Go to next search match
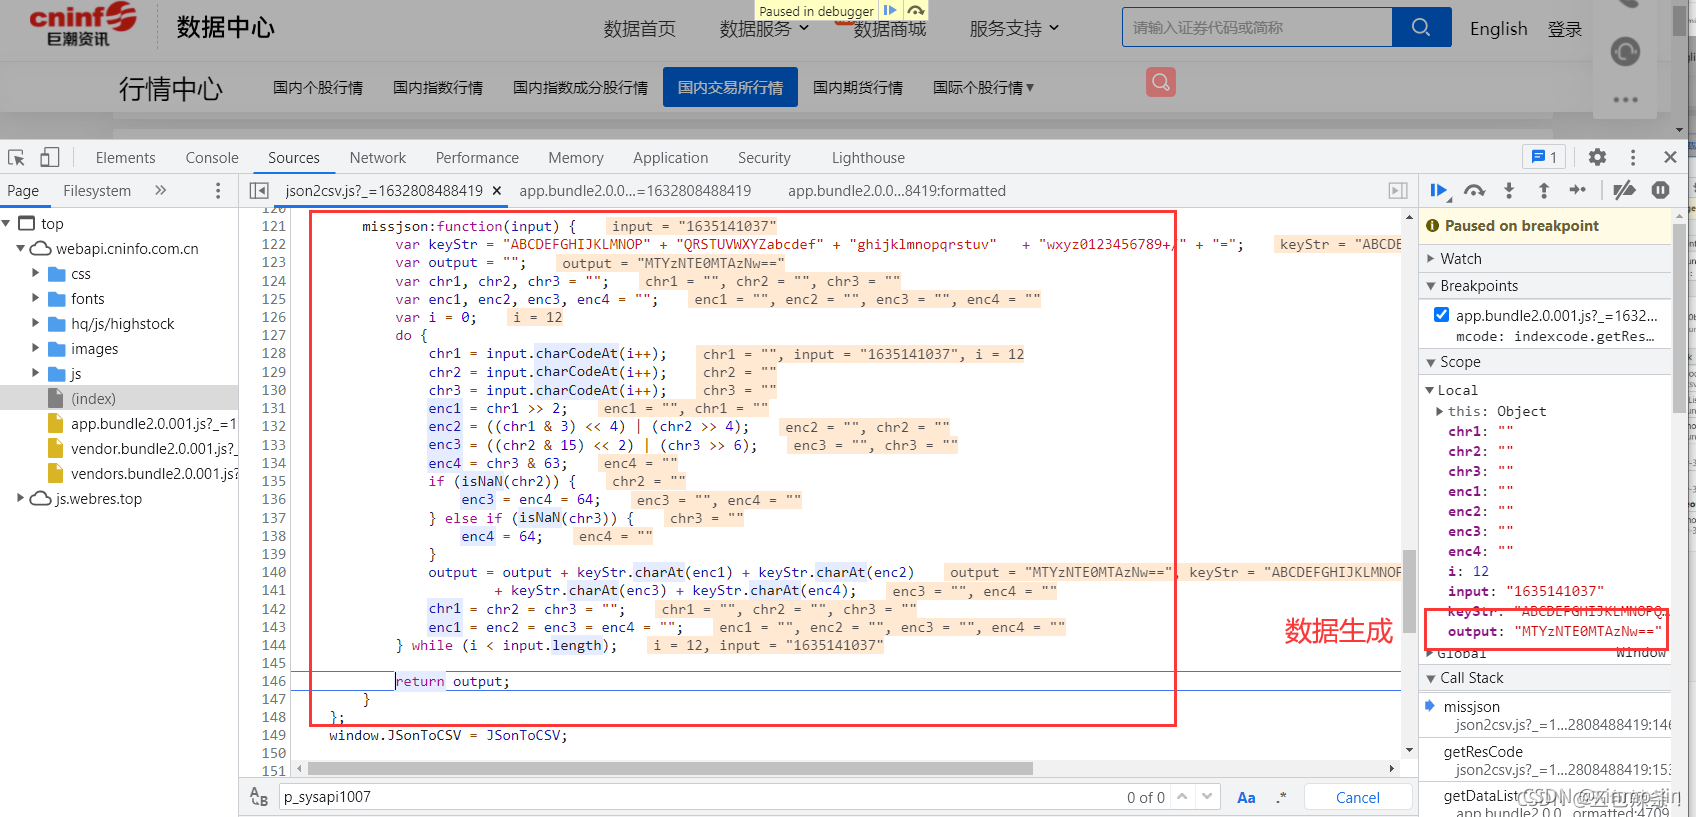The image size is (1696, 817). click(1207, 797)
